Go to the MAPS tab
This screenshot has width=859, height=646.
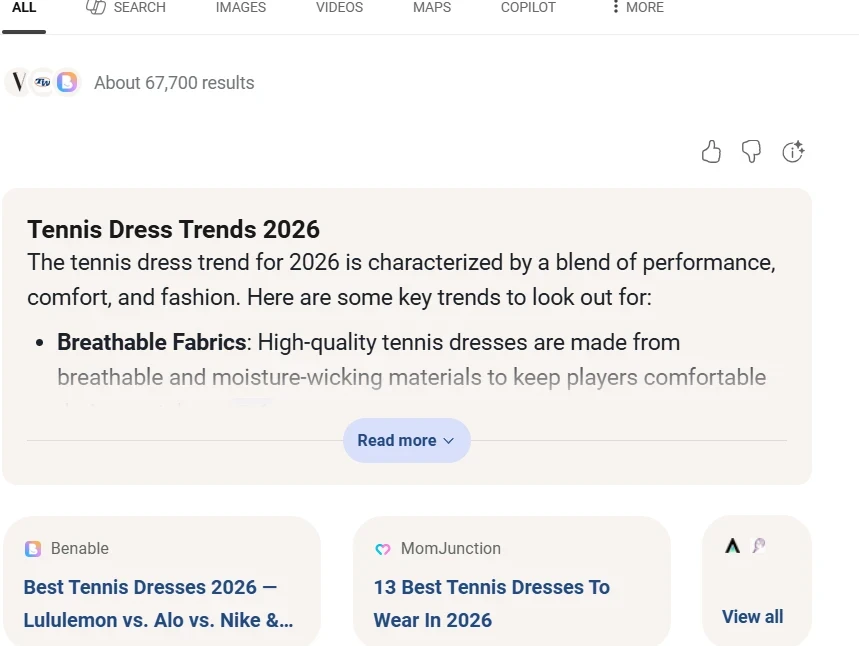432,7
